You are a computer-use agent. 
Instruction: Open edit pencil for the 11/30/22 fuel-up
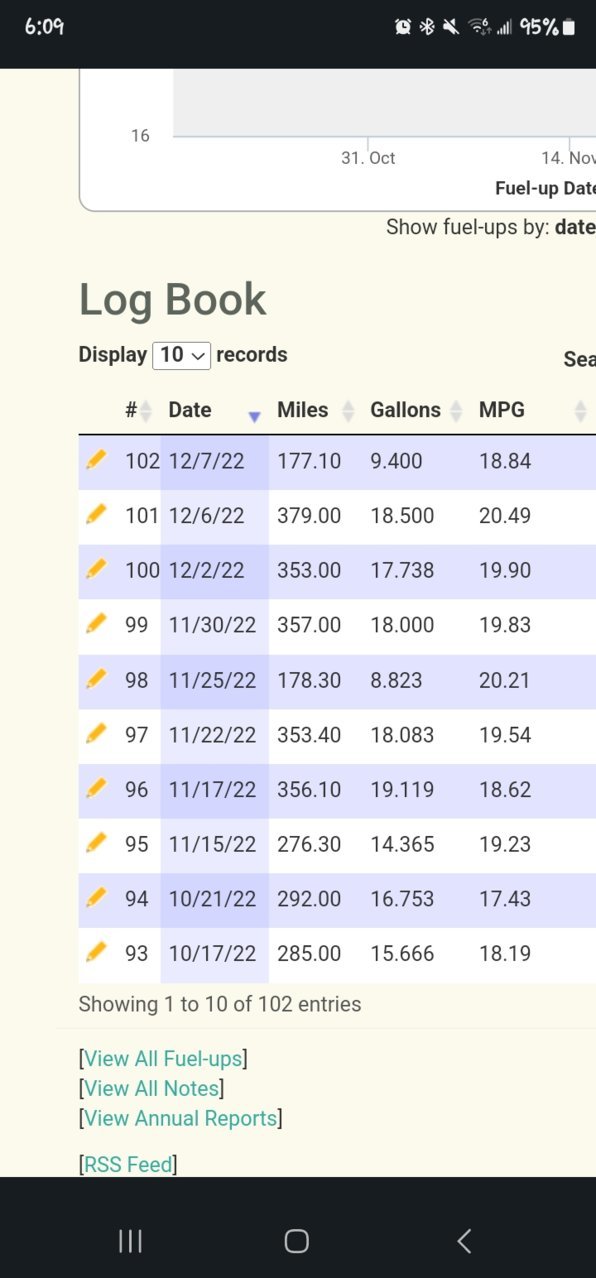(96, 624)
